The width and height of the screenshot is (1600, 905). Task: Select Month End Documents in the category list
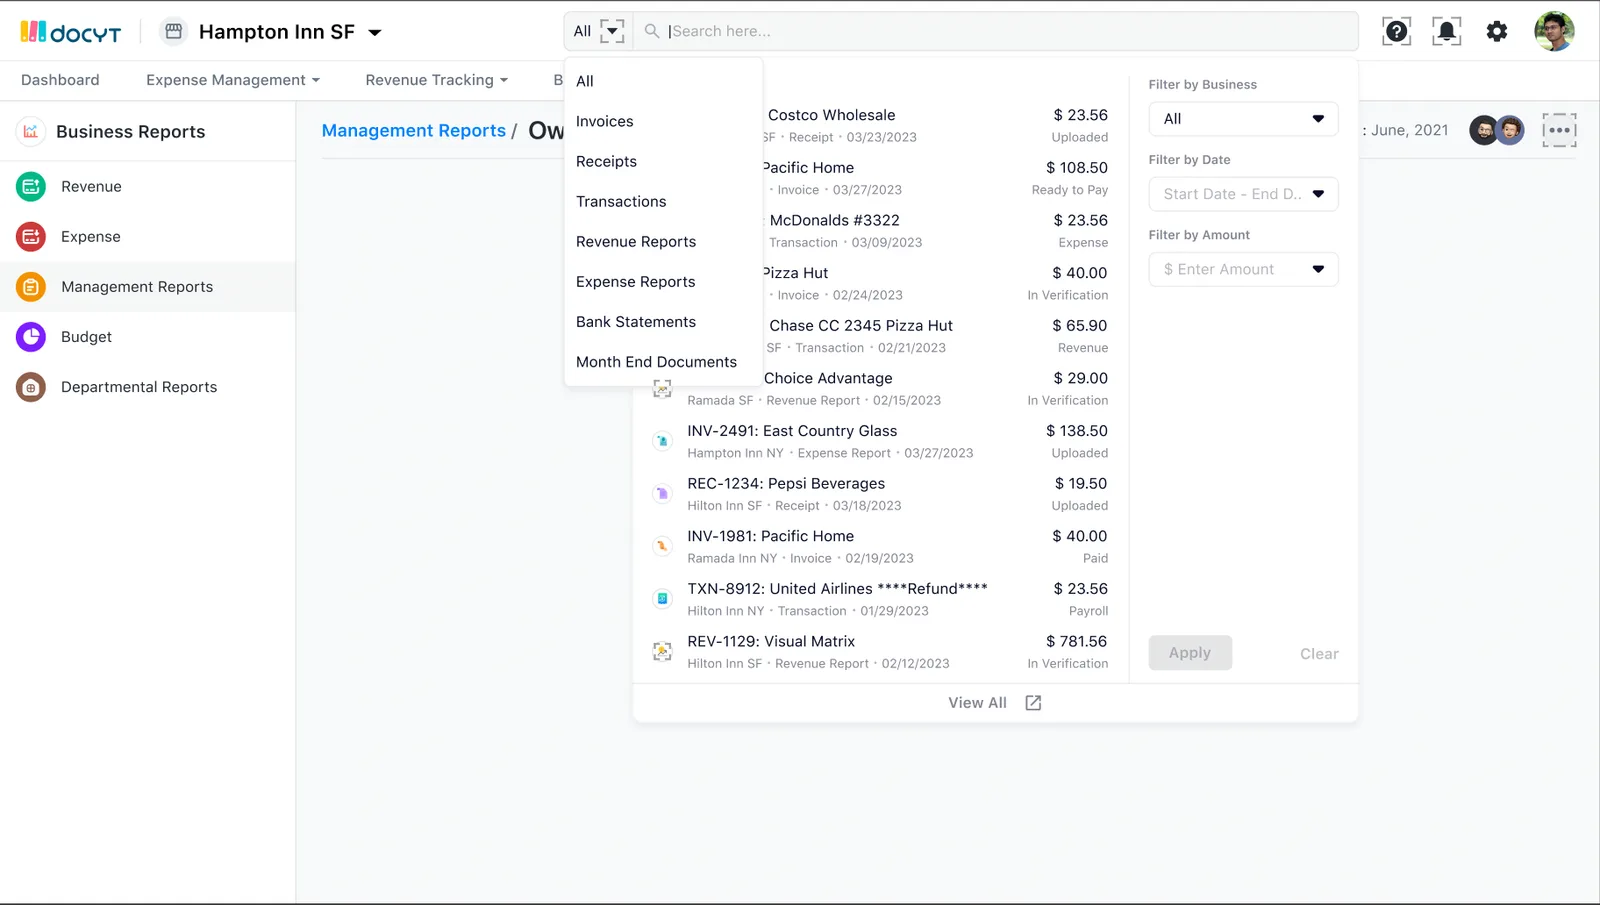[663, 361]
